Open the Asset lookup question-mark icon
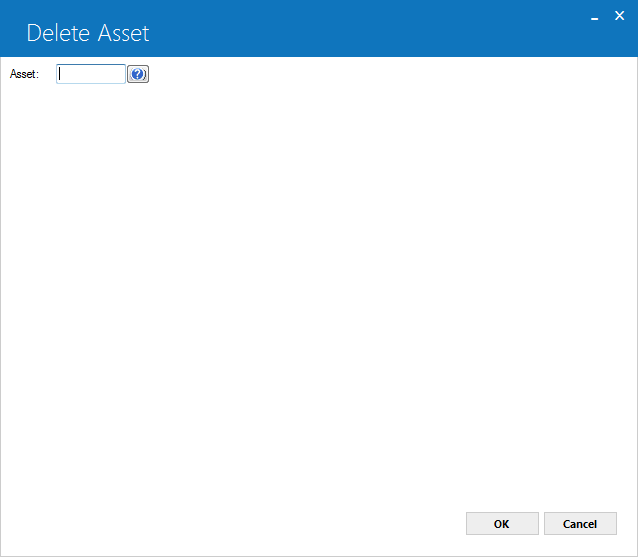The width and height of the screenshot is (638, 557). [138, 74]
